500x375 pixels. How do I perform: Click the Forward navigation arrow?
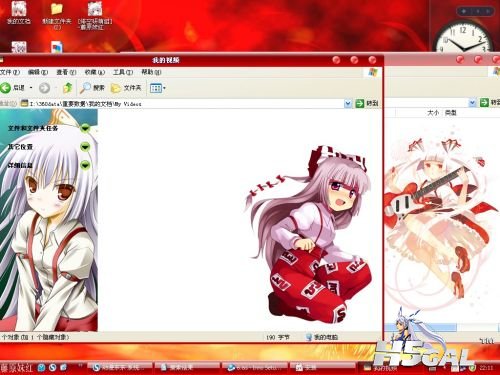pos(44,88)
